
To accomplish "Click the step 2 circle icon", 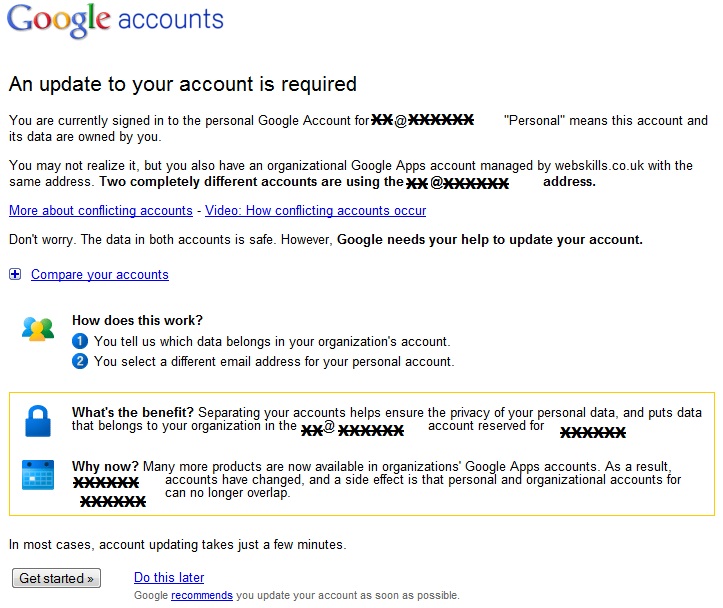I will [80, 361].
